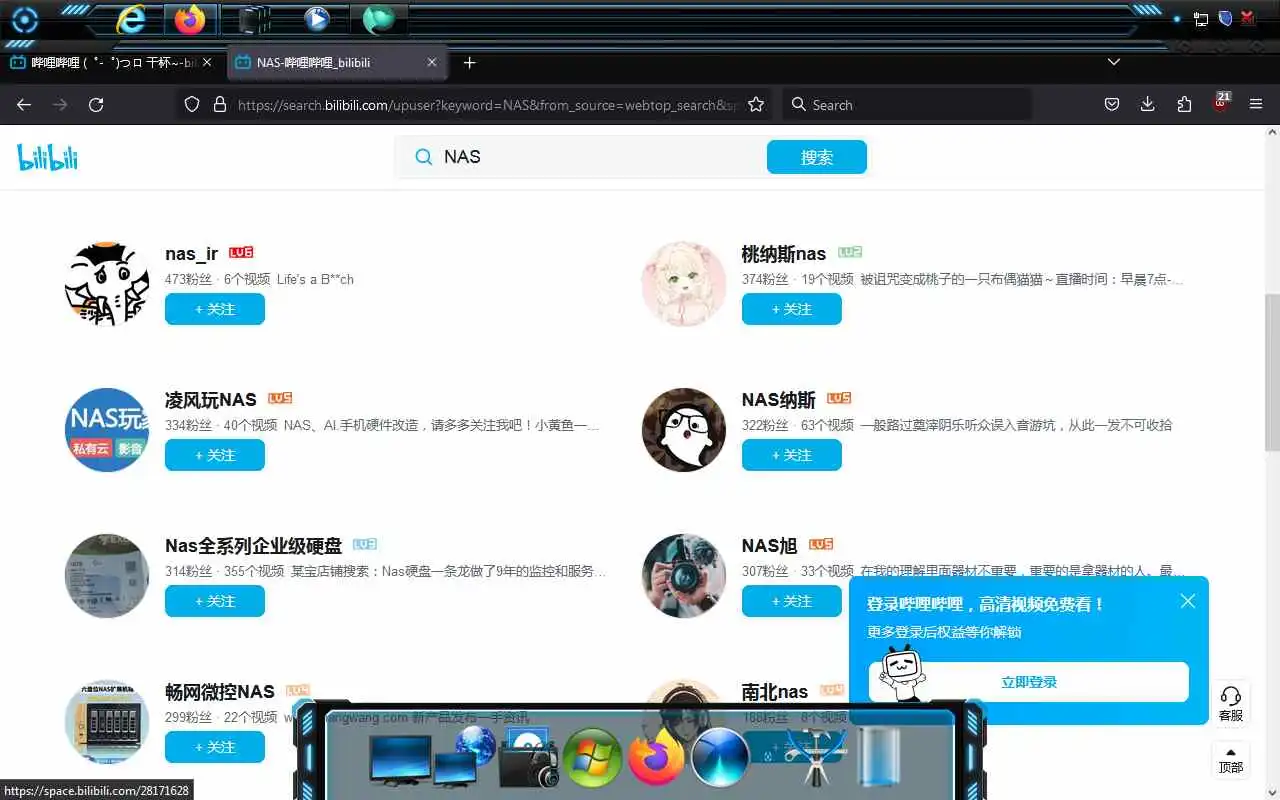The width and height of the screenshot is (1280, 800).
Task: Open 桃纳斯nas profile name link
Action: tap(784, 254)
